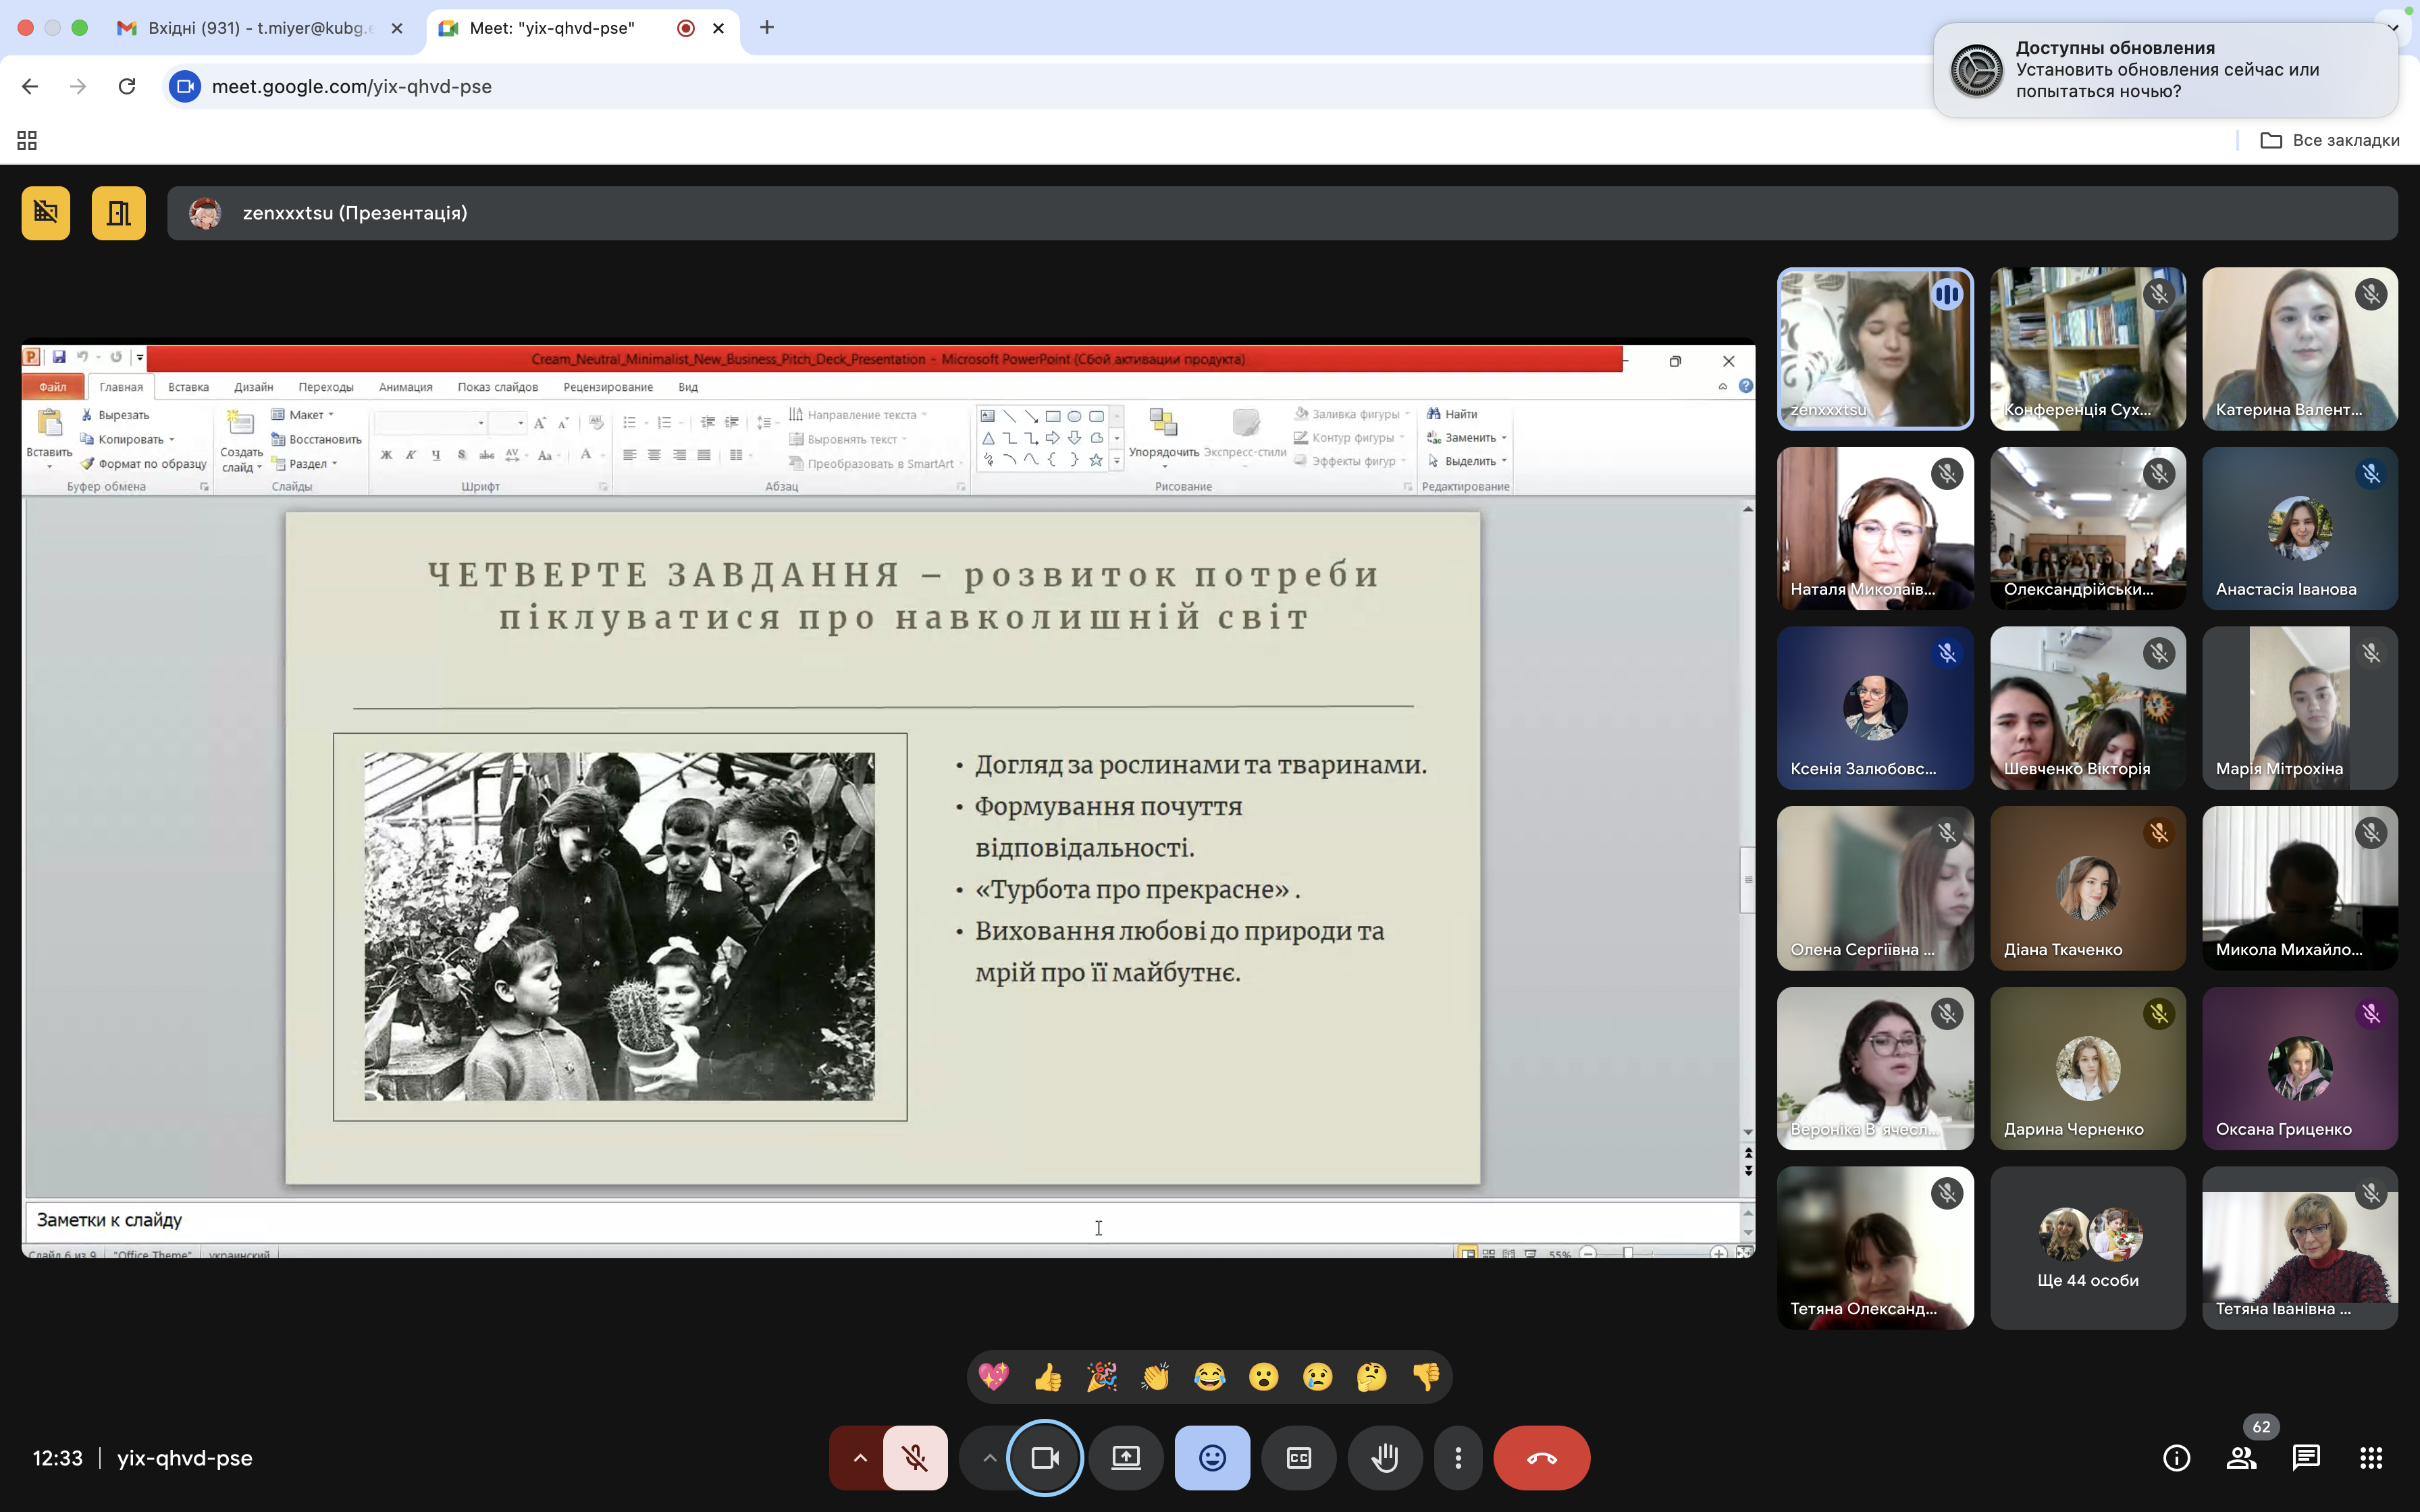The image size is (2420, 1512).
Task: Click the present screen icon
Action: (1126, 1458)
